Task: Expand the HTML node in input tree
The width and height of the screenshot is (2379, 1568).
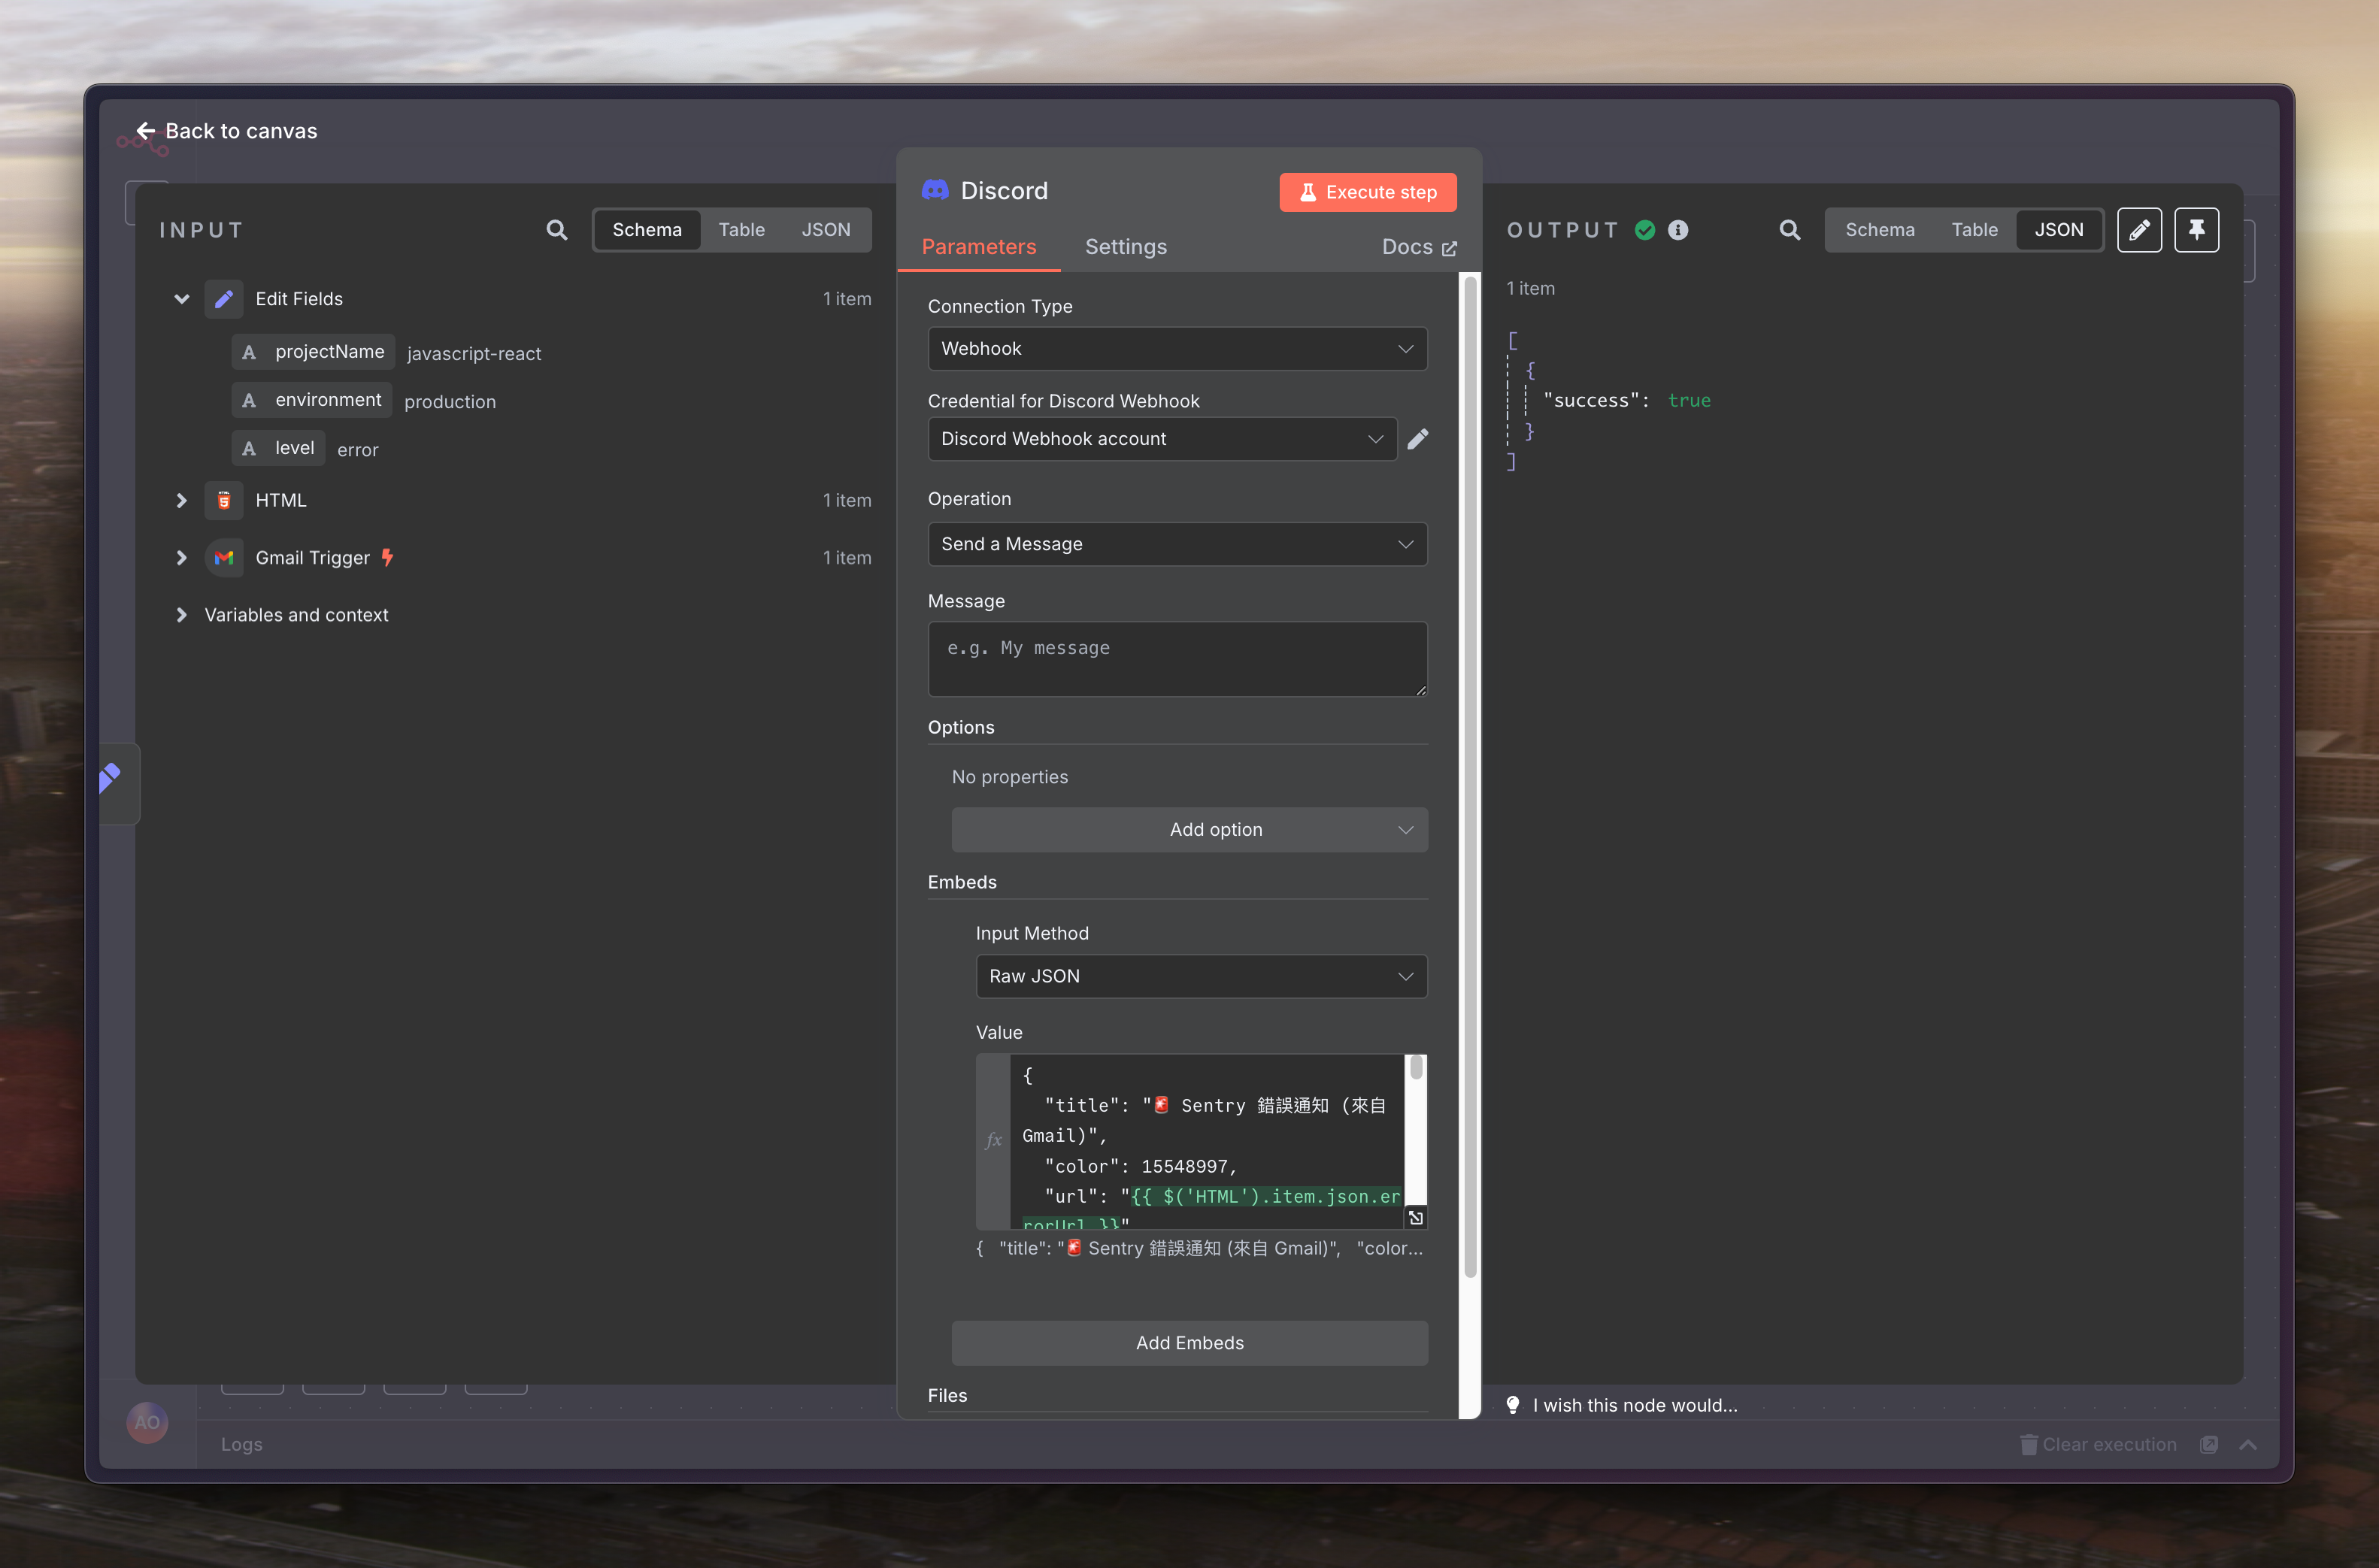Action: click(181, 500)
